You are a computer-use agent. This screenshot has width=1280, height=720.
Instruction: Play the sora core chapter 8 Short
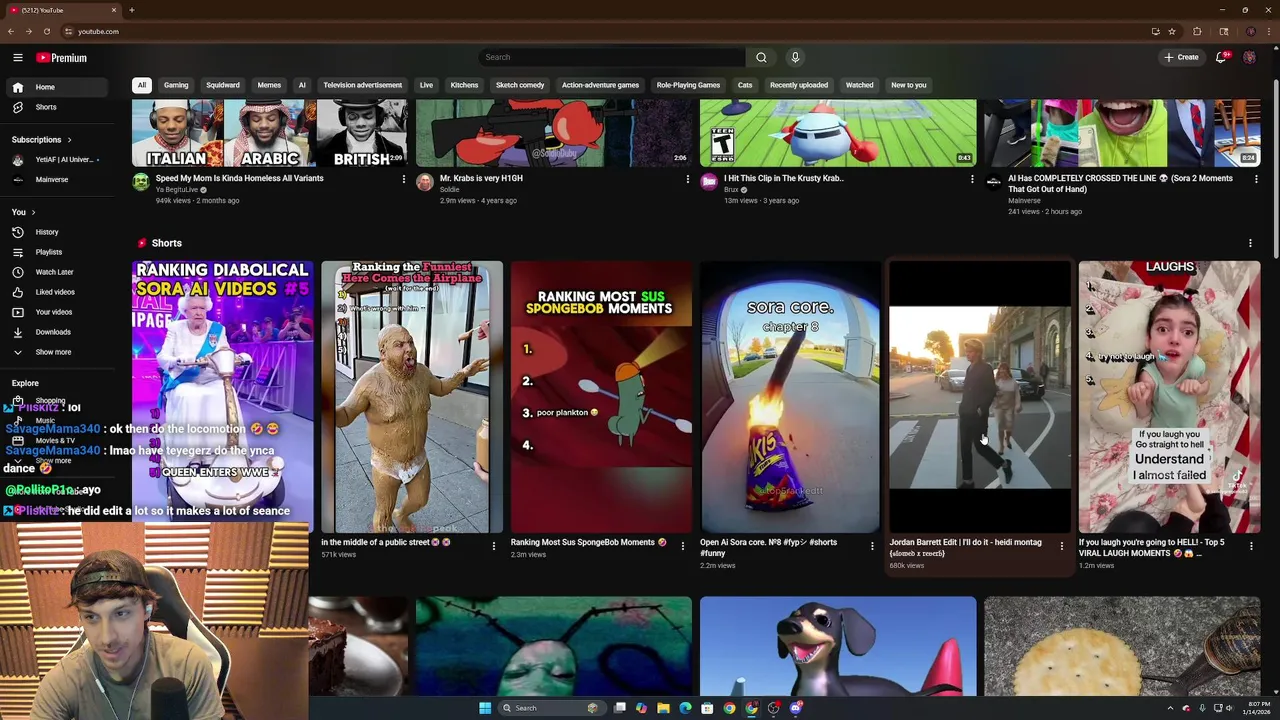coord(790,397)
